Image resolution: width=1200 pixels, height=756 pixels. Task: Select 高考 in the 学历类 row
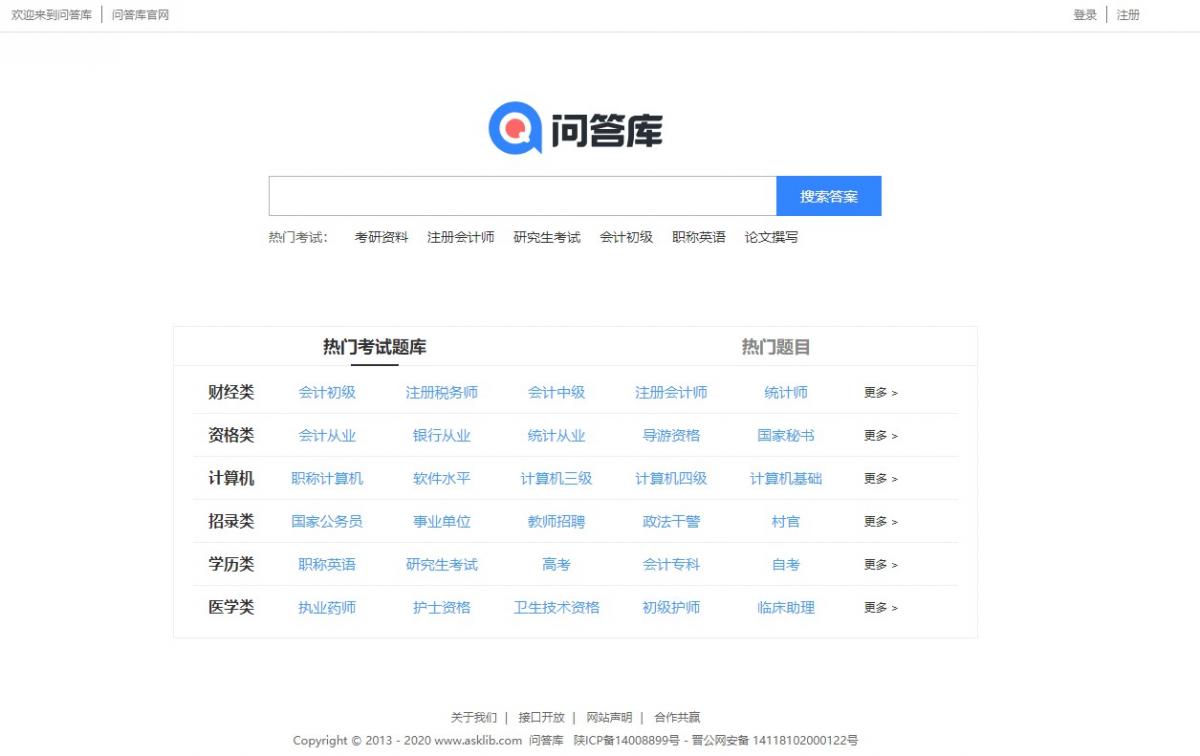(556, 565)
